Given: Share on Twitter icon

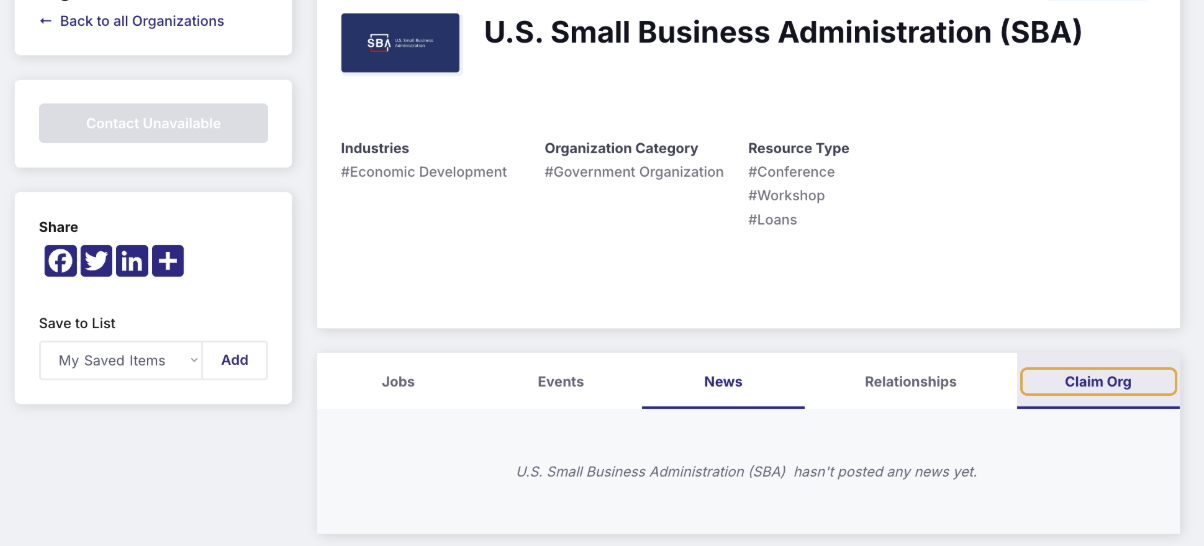Looking at the screenshot, I should (96, 261).
